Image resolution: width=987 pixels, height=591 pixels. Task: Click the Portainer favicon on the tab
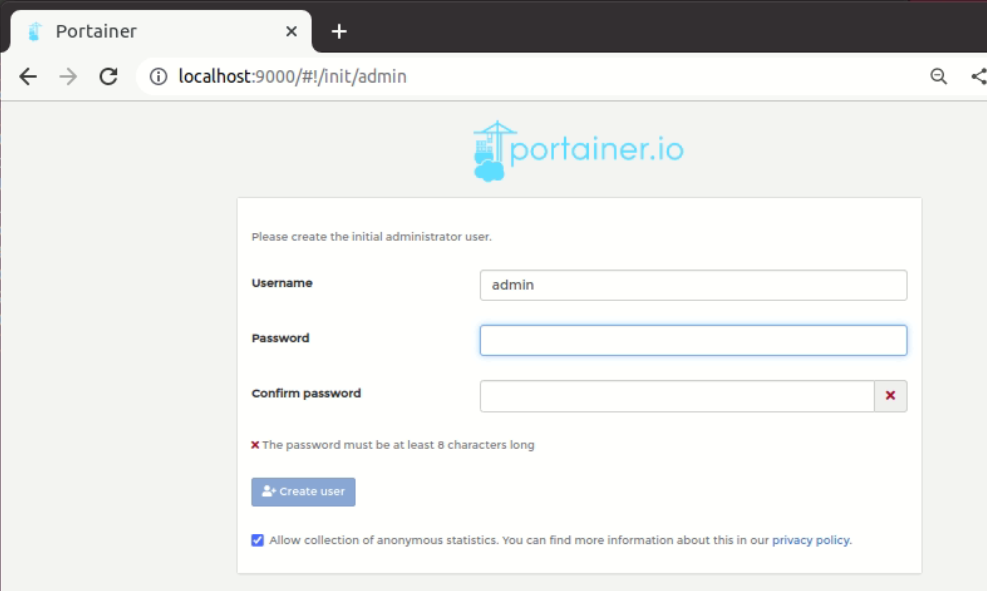35,31
